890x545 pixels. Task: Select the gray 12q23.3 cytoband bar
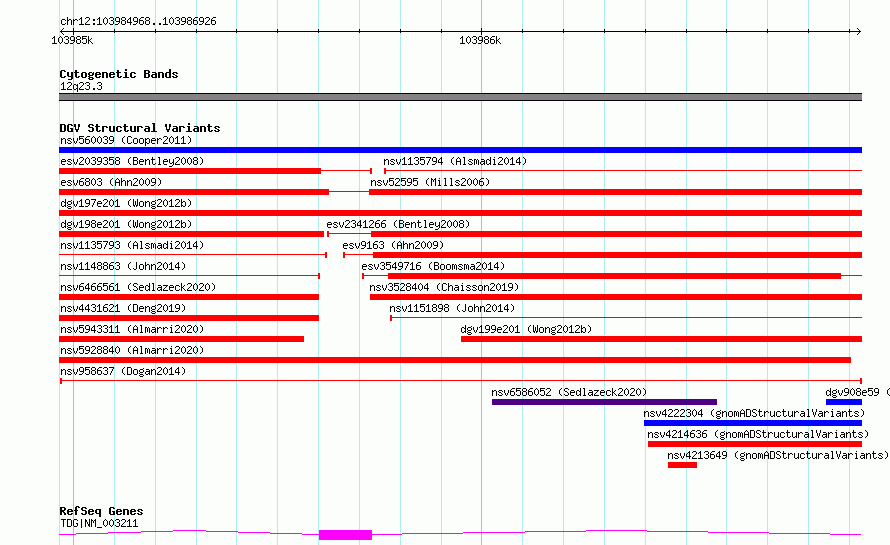click(460, 97)
